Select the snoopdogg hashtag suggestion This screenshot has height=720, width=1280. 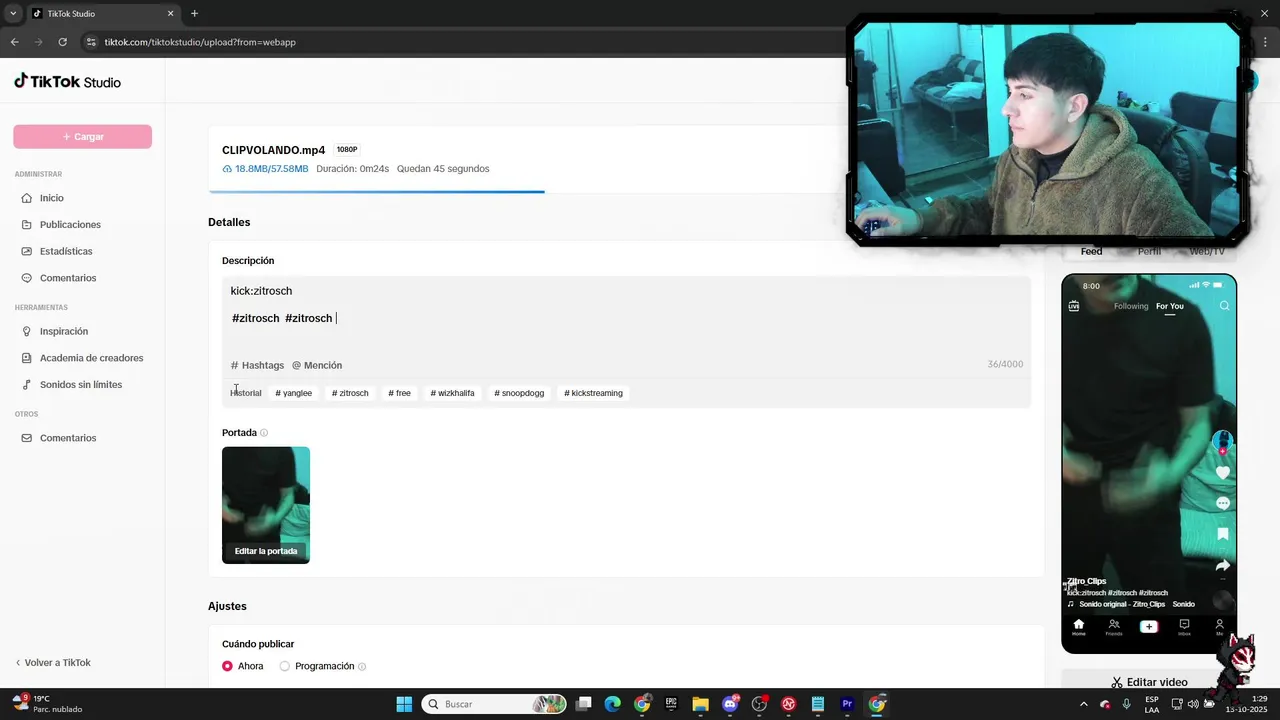point(519,393)
